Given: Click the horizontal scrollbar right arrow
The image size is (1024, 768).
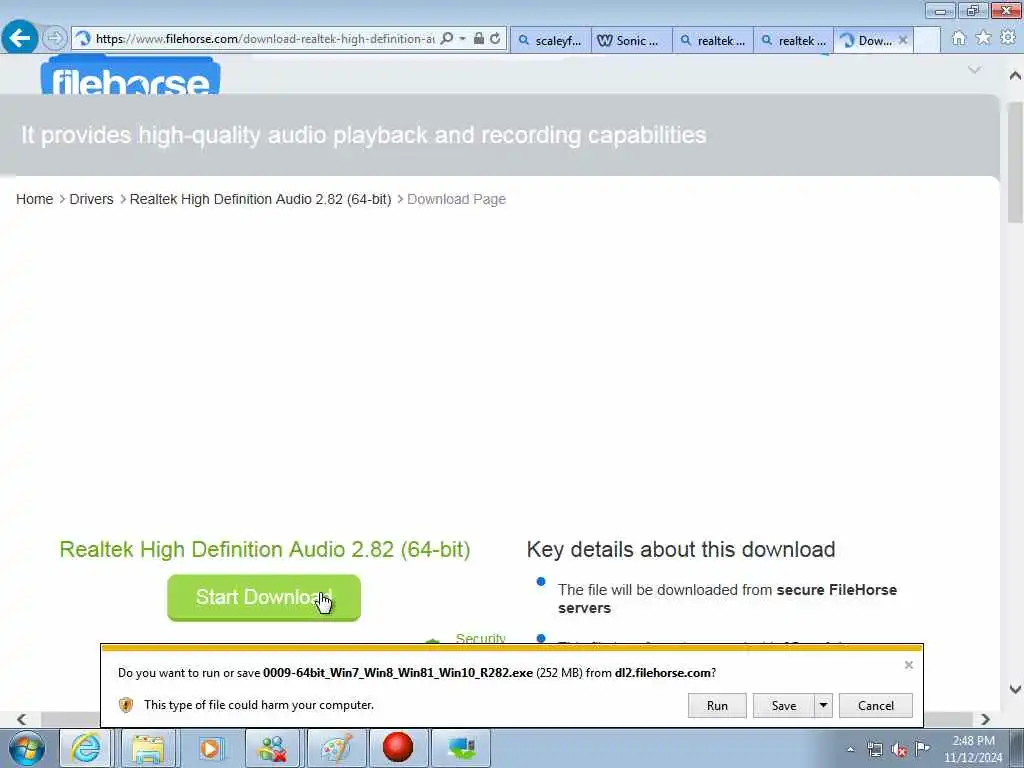Looking at the screenshot, I should point(985,719).
